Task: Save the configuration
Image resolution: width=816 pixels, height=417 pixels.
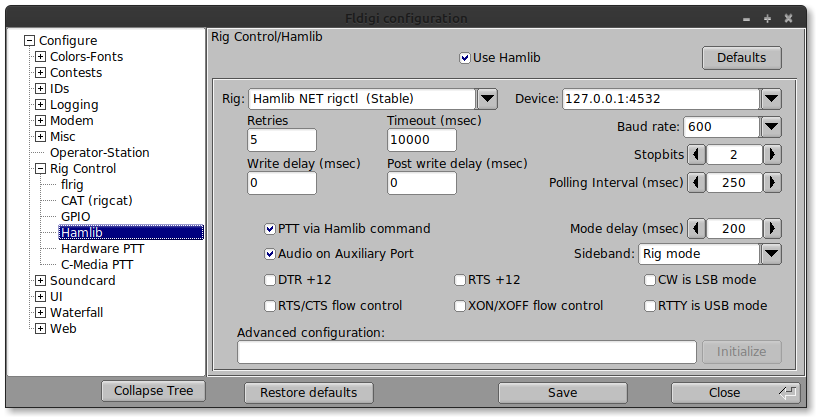Action: tap(563, 393)
